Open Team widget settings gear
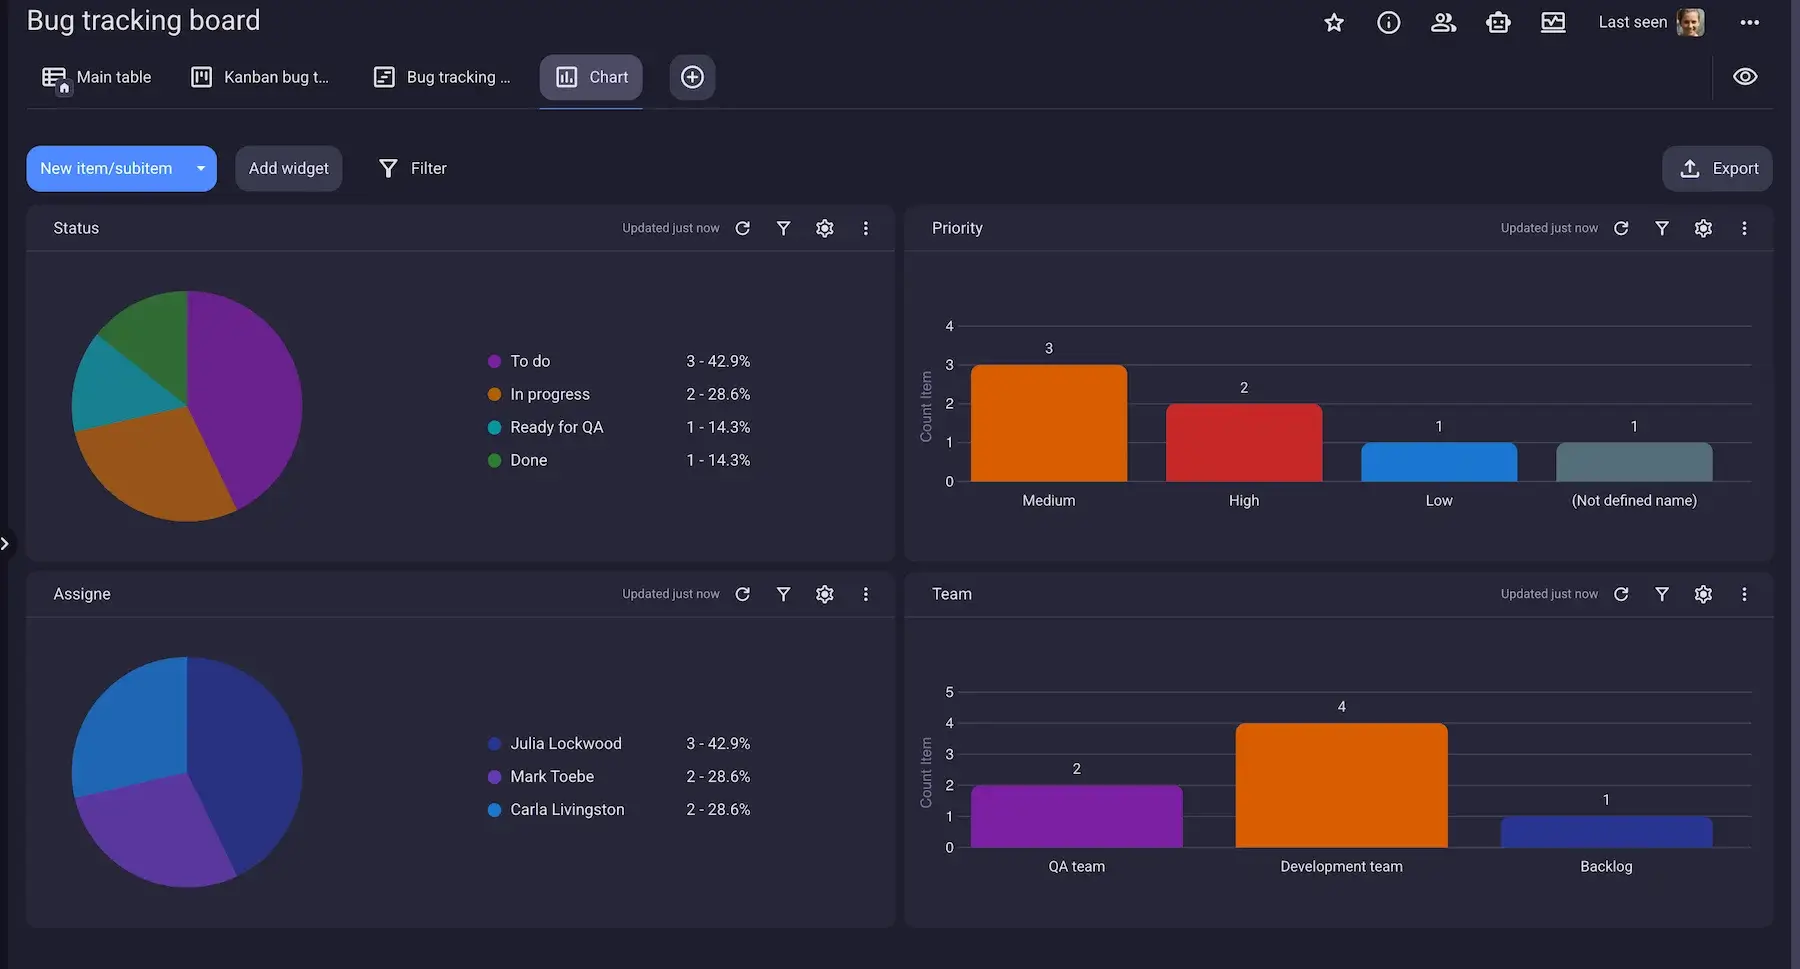 [1704, 594]
